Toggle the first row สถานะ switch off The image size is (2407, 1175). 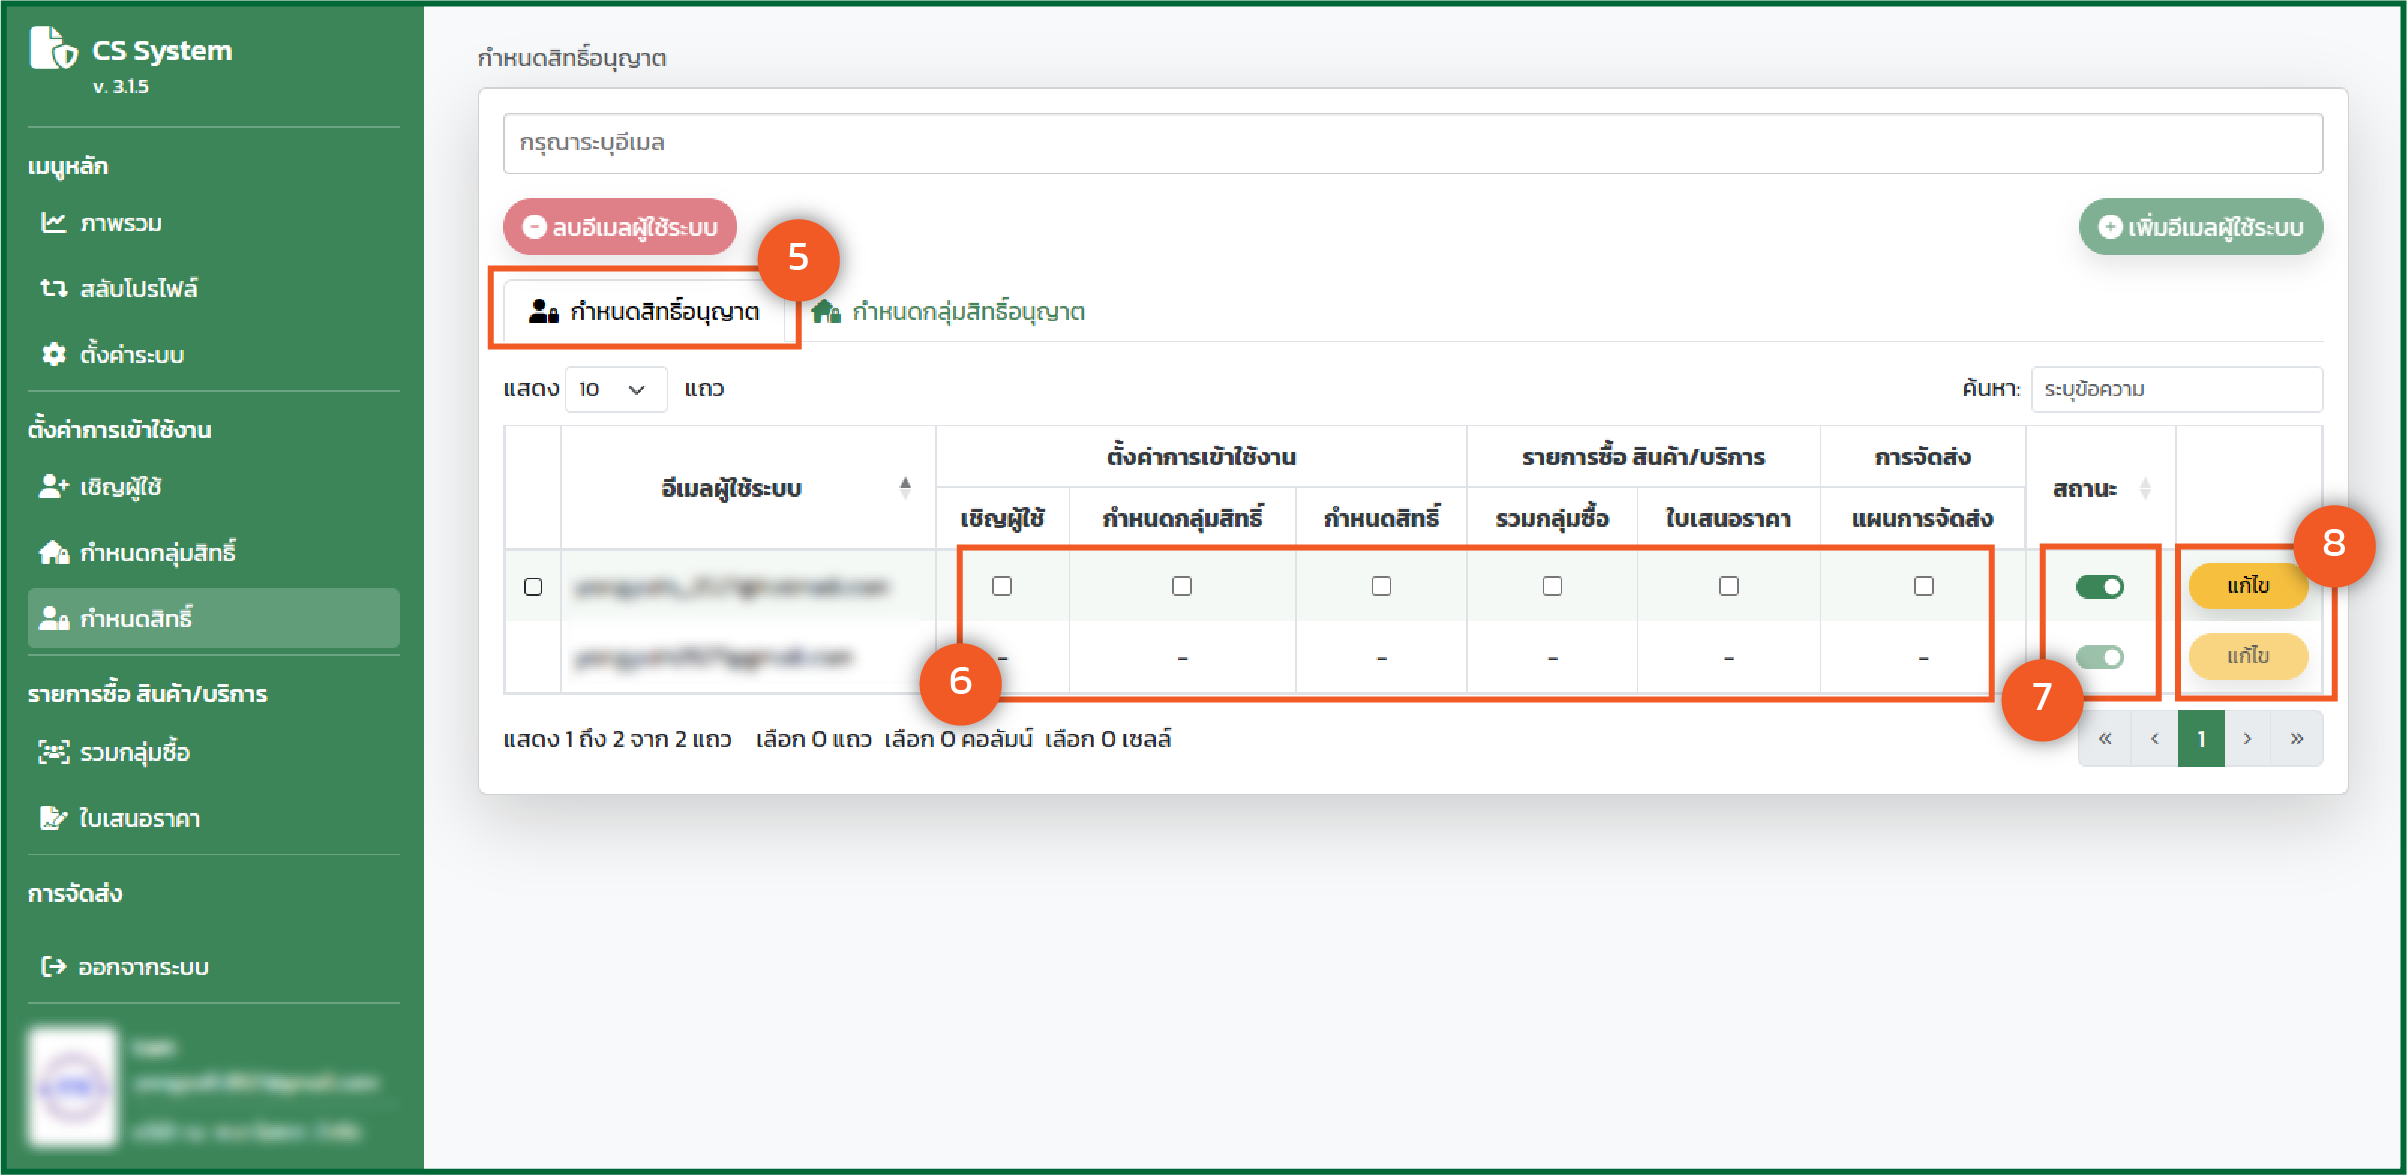click(x=2099, y=587)
